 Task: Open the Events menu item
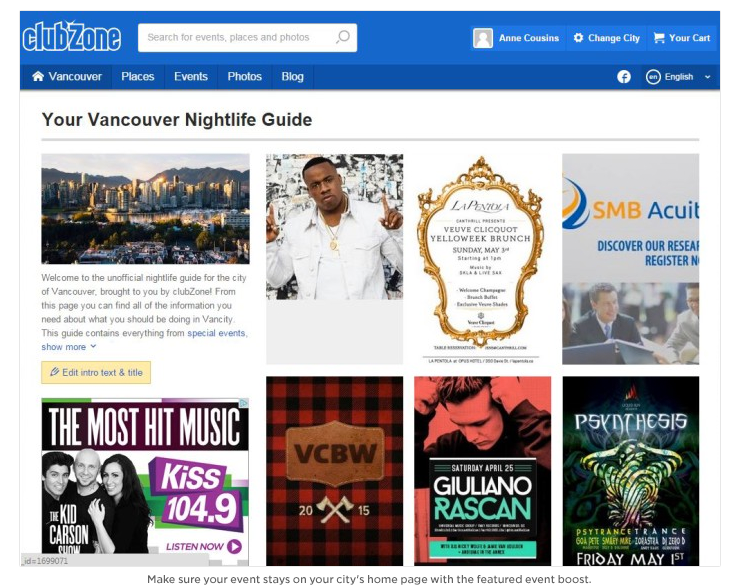click(191, 76)
